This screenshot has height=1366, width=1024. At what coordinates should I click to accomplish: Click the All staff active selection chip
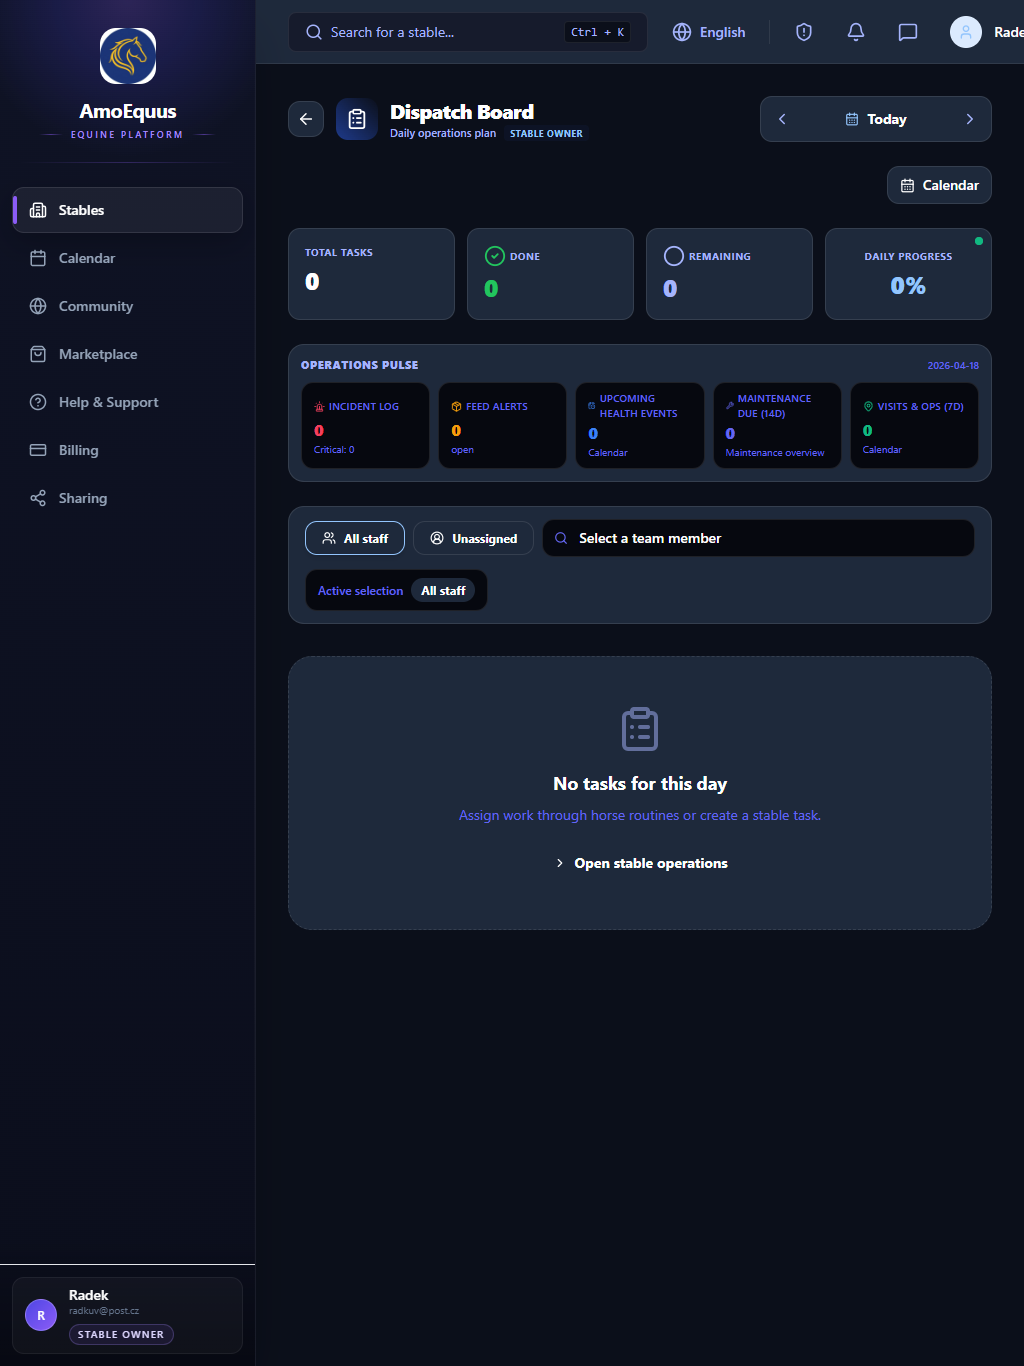tap(443, 591)
